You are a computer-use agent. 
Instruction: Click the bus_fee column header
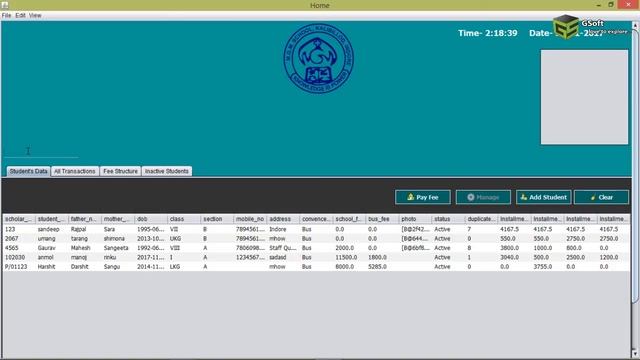point(382,219)
